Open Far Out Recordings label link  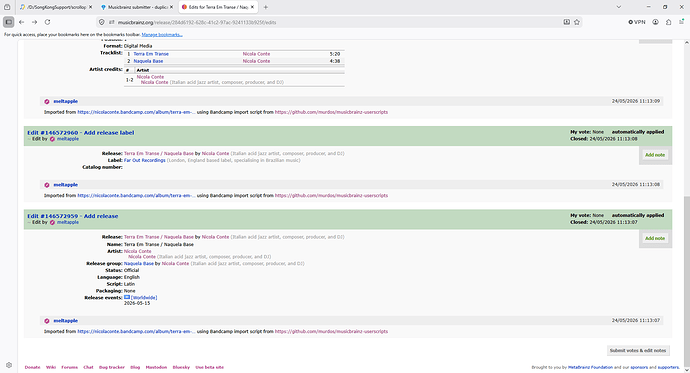pyautogui.click(x=145, y=161)
